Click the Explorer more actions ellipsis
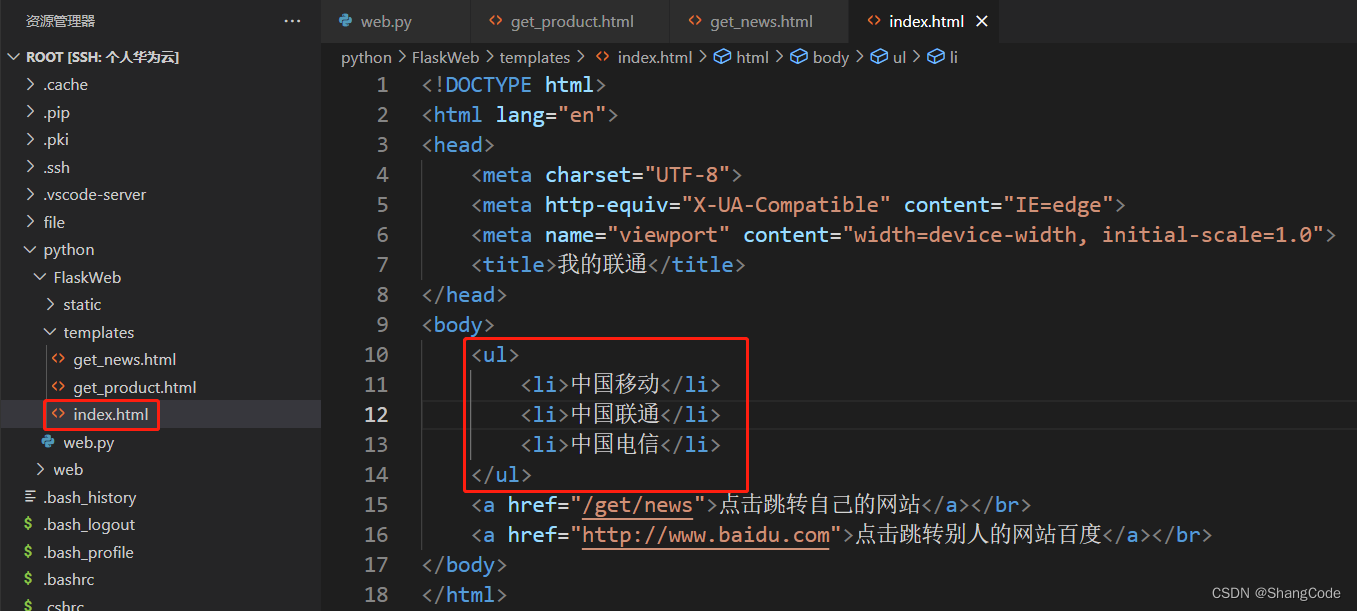This screenshot has height=611, width=1357. pyautogui.click(x=292, y=21)
